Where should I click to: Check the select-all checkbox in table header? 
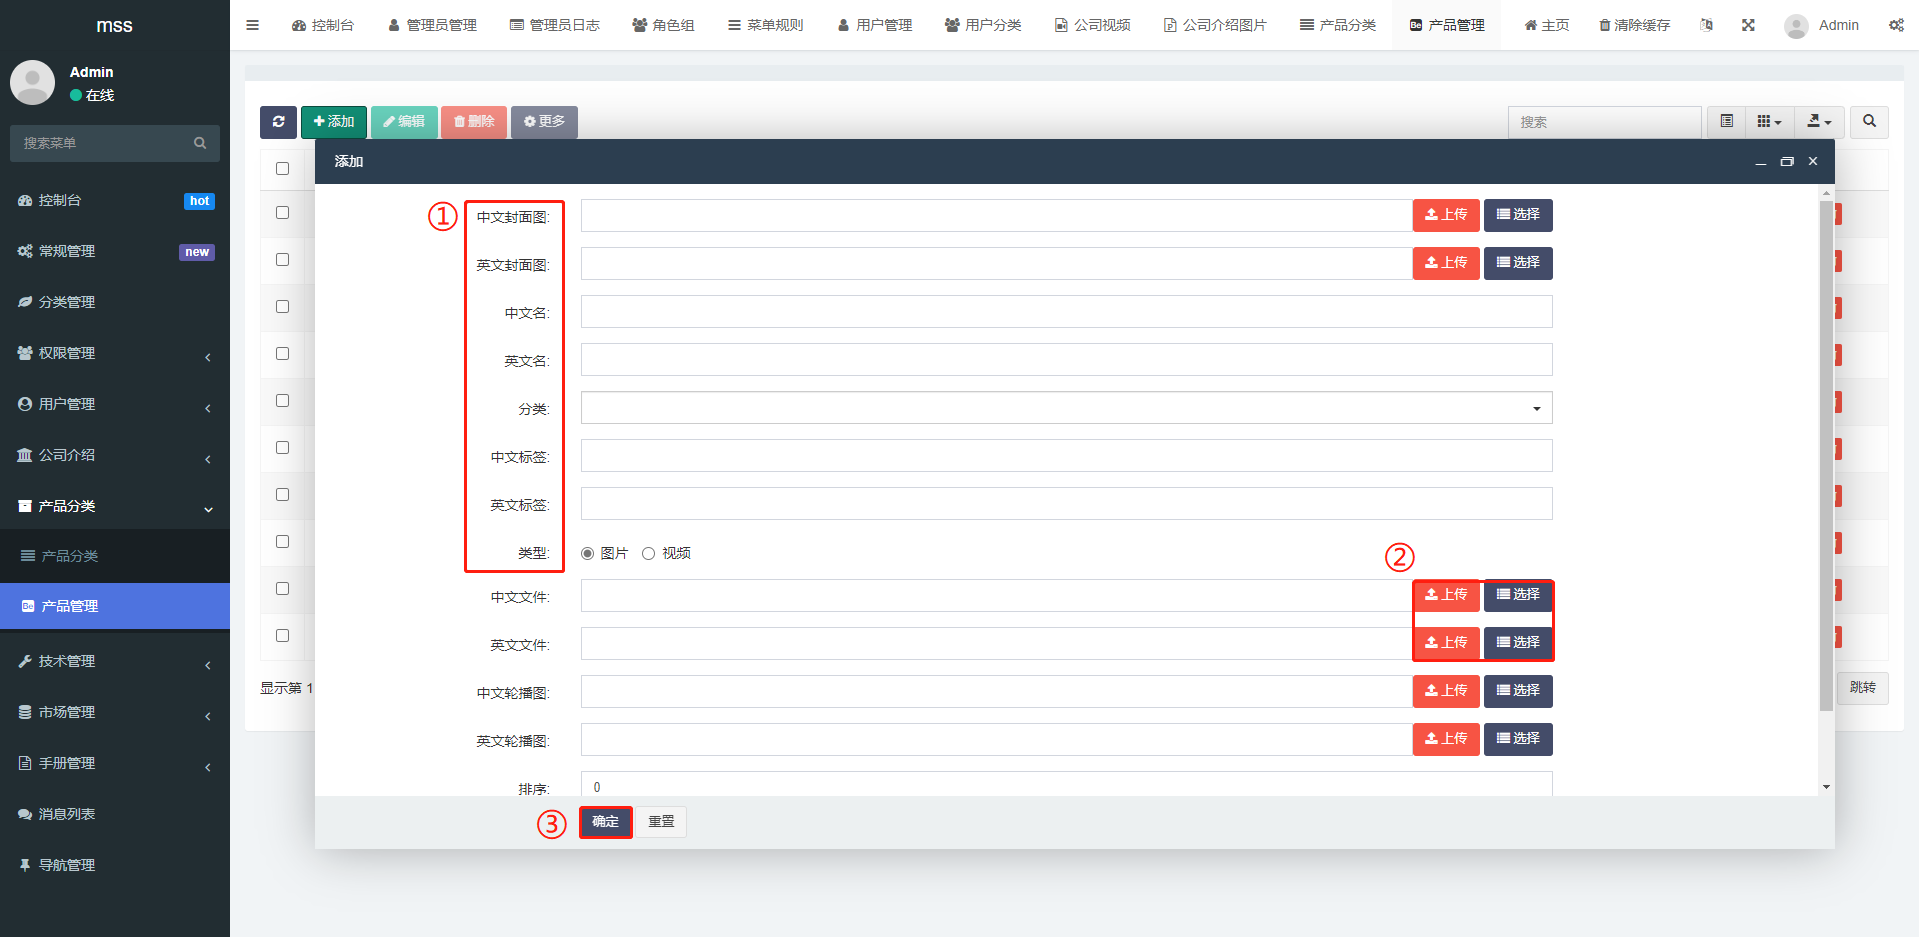click(282, 169)
